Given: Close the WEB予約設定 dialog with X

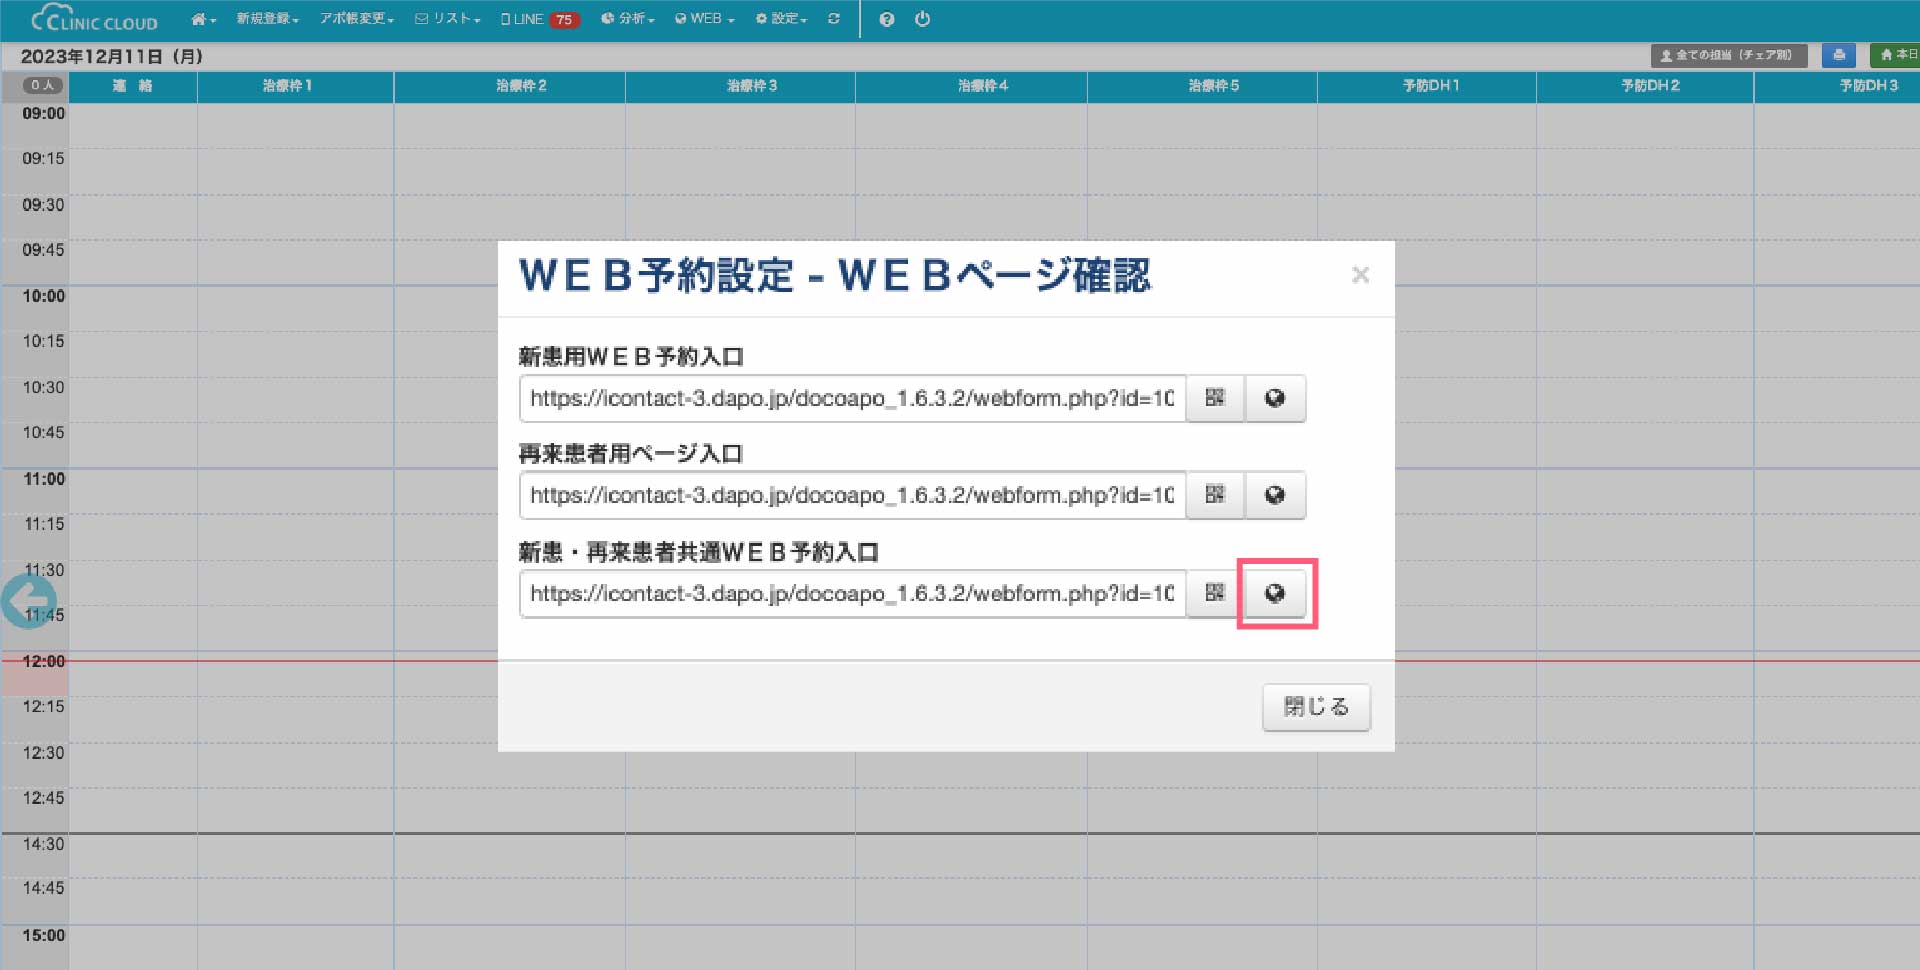Looking at the screenshot, I should tap(1360, 275).
